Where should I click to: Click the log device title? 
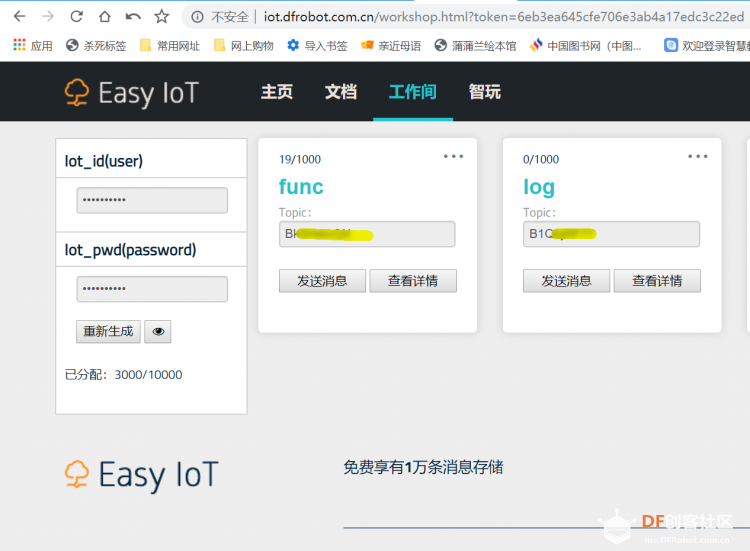click(x=539, y=187)
